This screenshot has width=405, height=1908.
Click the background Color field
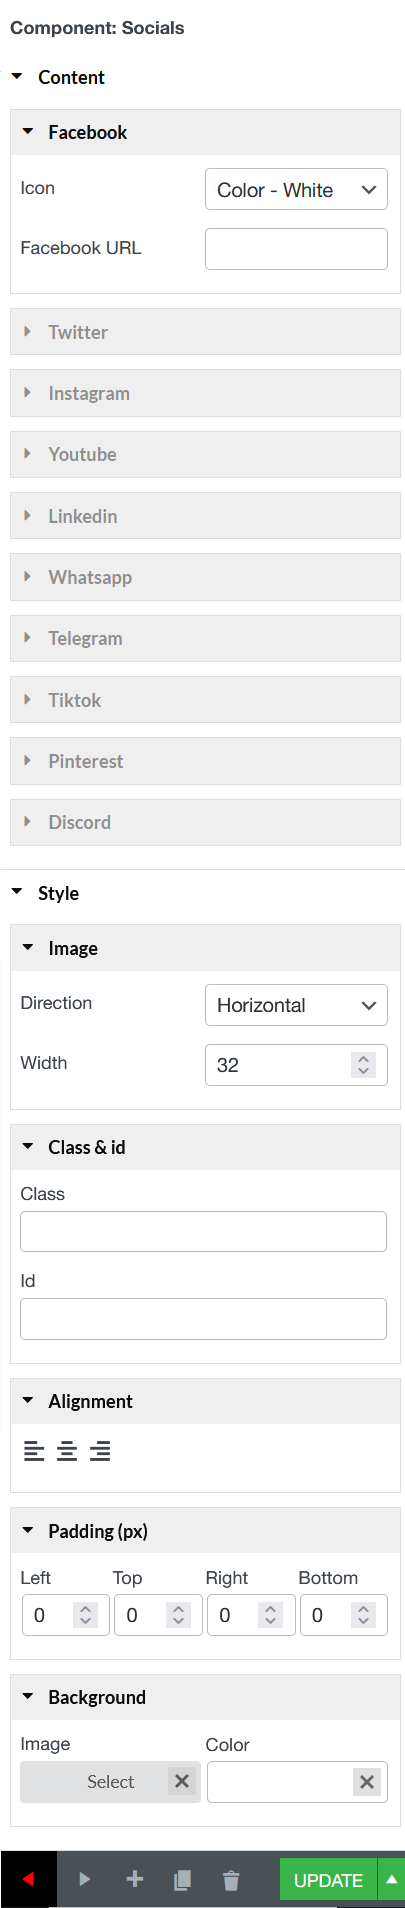tap(281, 1782)
